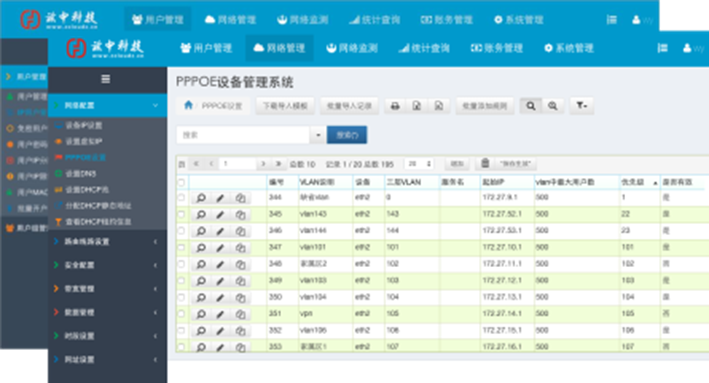This screenshot has width=709, height=383.
Task: Go to next page in grid pager
Action: (x=263, y=164)
